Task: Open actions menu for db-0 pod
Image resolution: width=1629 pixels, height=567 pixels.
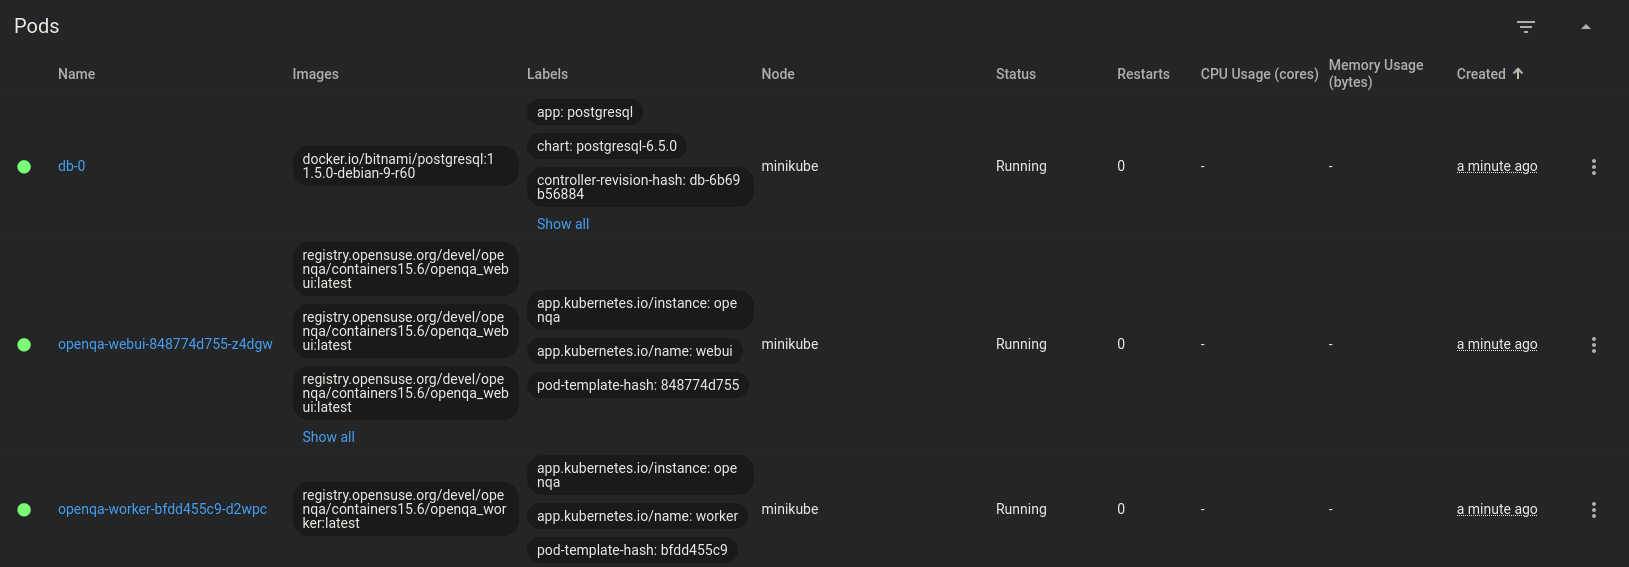Action: pyautogui.click(x=1593, y=167)
